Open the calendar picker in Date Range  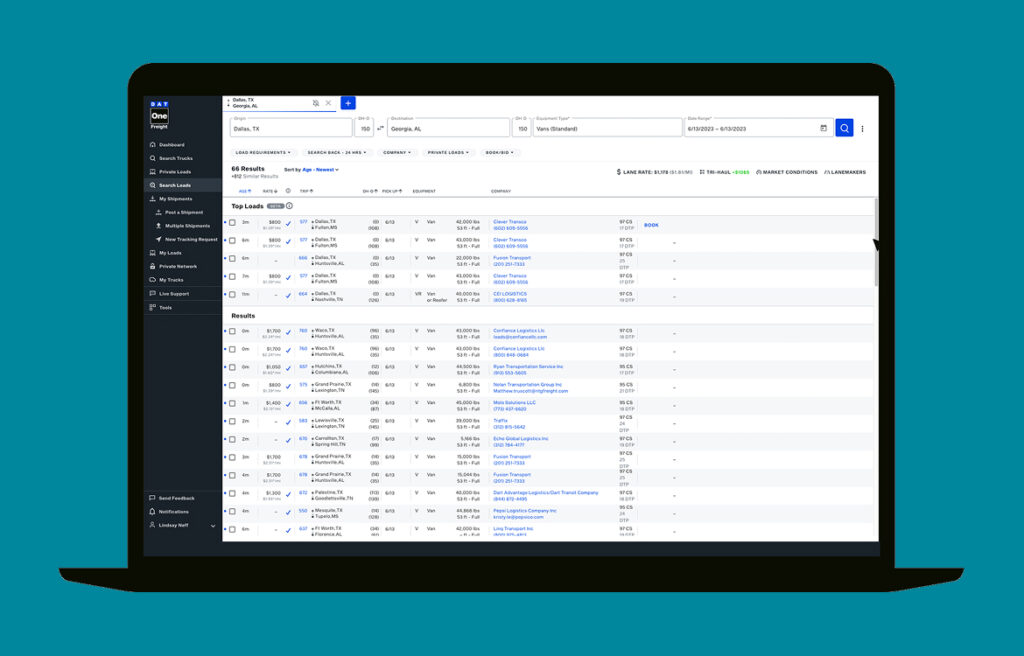(x=823, y=128)
